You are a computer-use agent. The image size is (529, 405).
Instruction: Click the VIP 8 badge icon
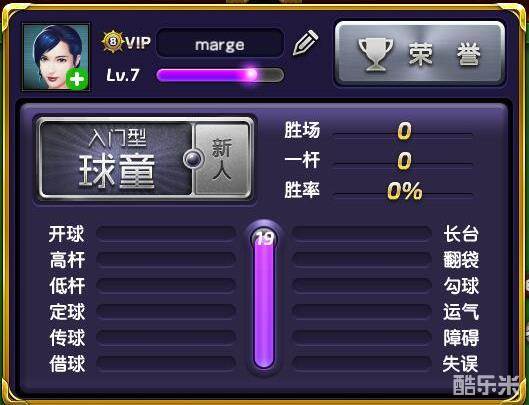[114, 42]
